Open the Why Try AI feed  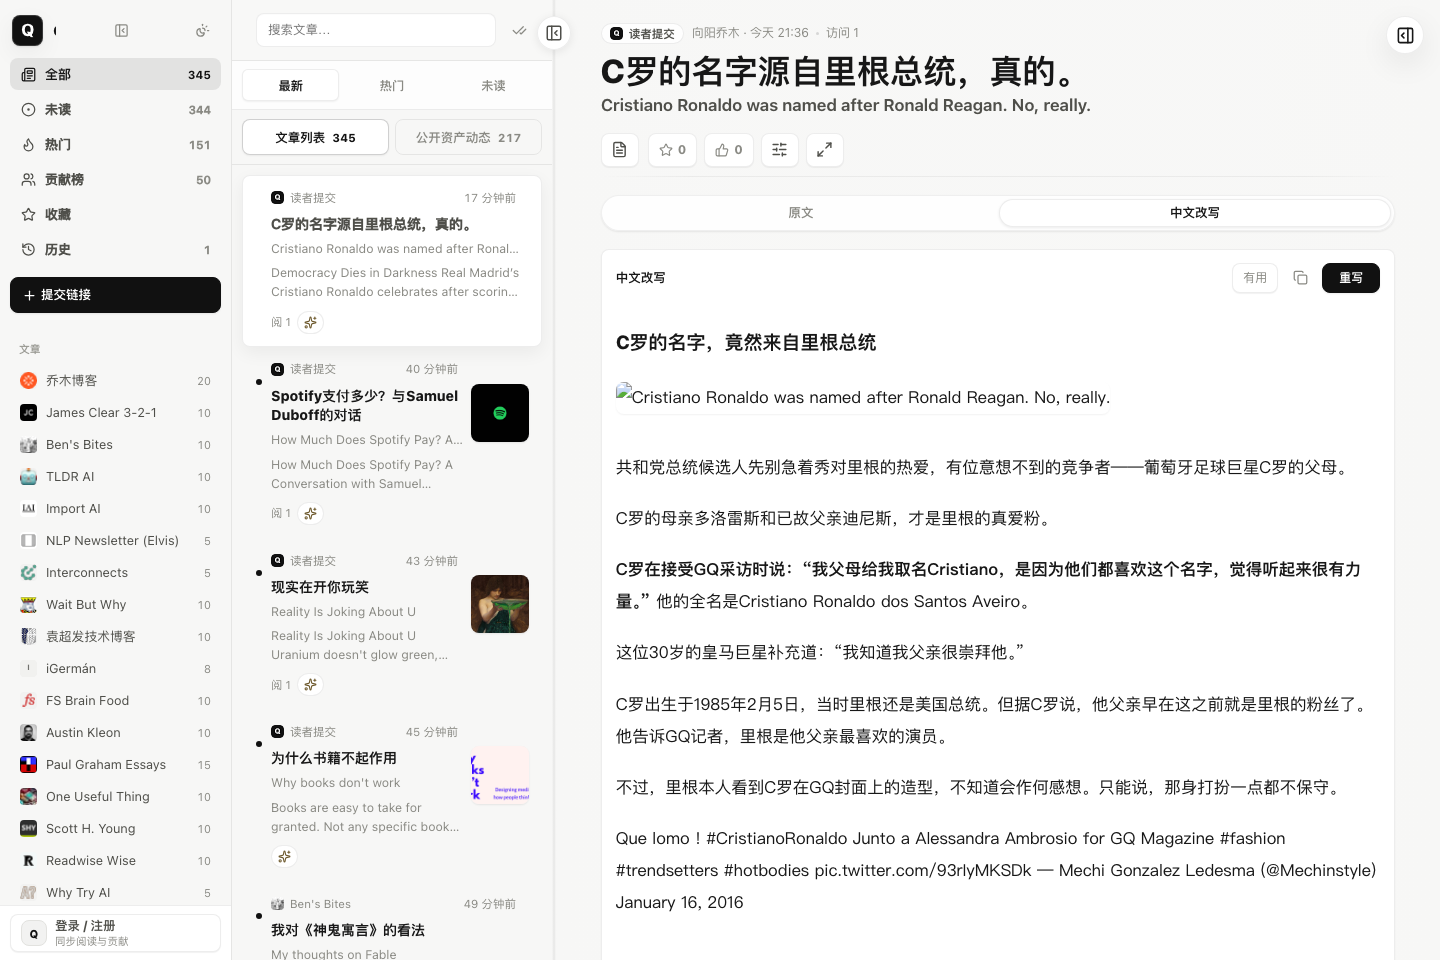coord(115,893)
